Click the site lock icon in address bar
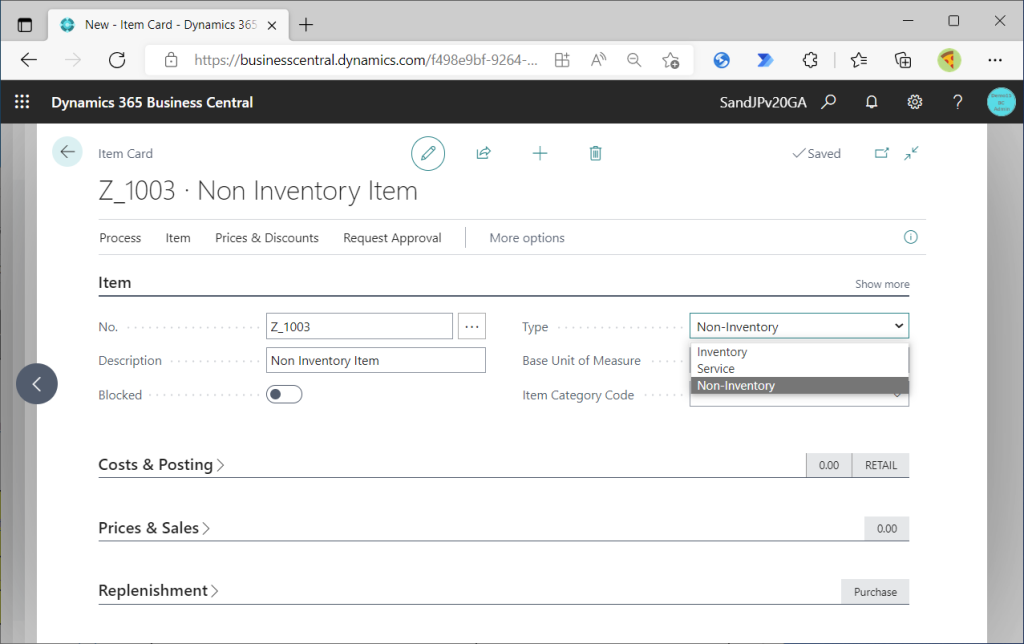1024x644 pixels. point(171,60)
